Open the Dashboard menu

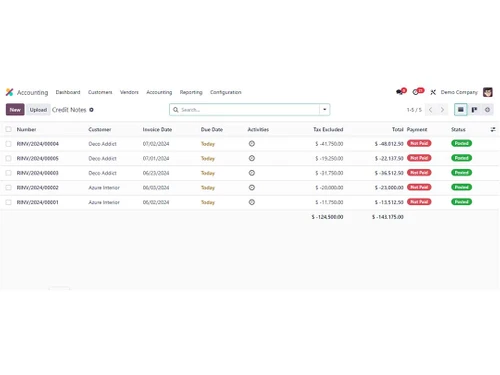click(x=68, y=92)
